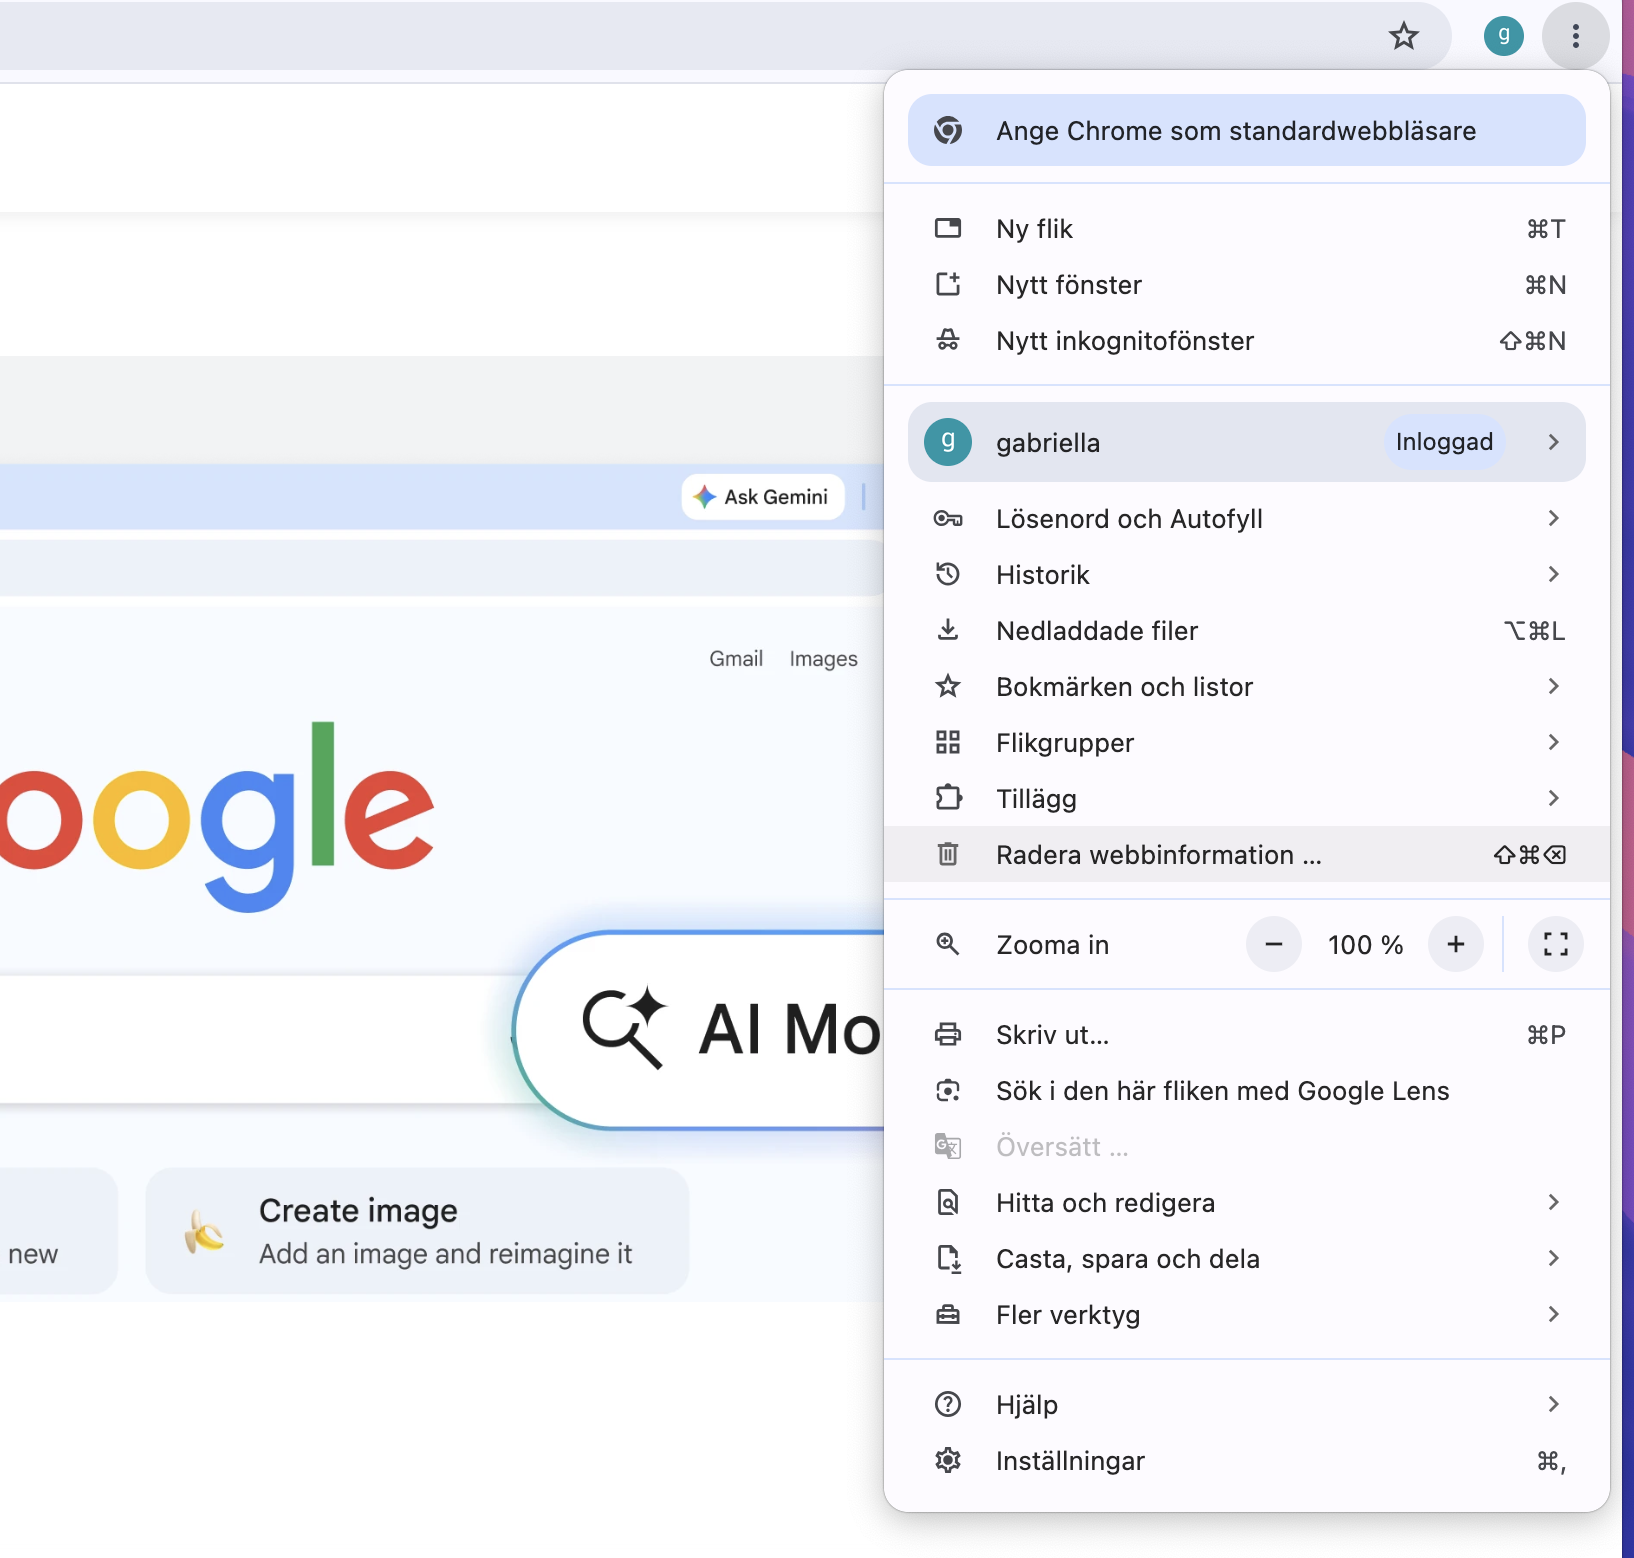Screen dimensions: 1634x1558
Task: Click the trash icon for Radera webbinformation
Action: [948, 854]
